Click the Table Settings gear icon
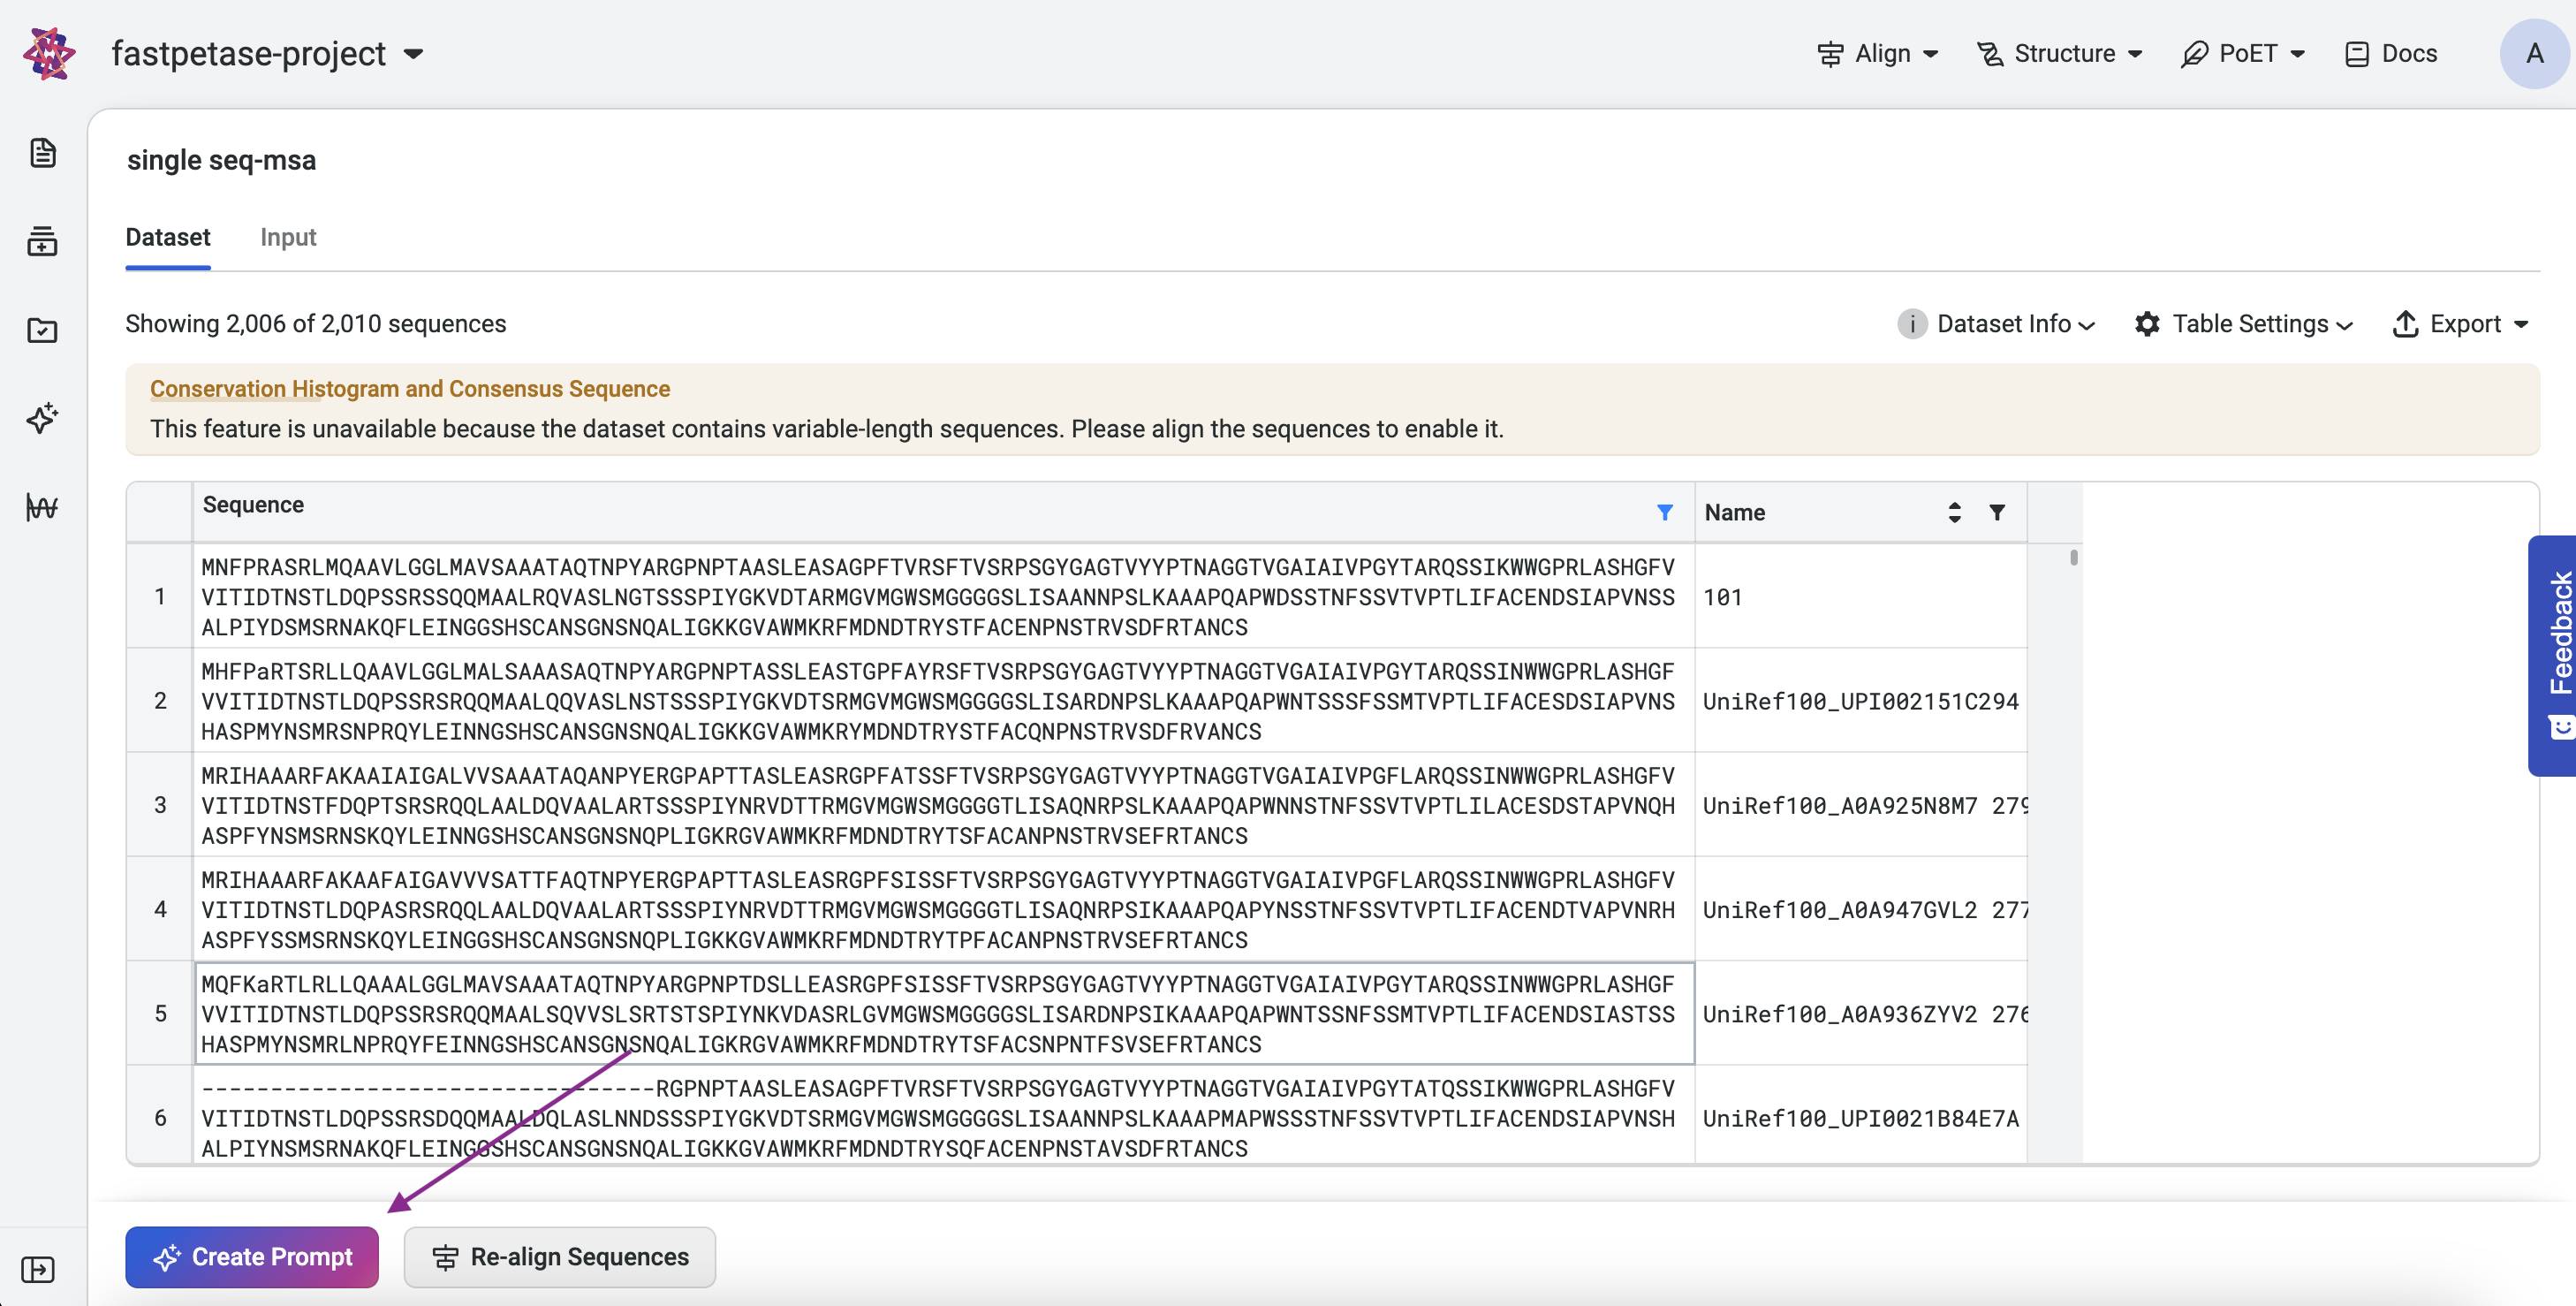The width and height of the screenshot is (2576, 1306). pyautogui.click(x=2147, y=324)
